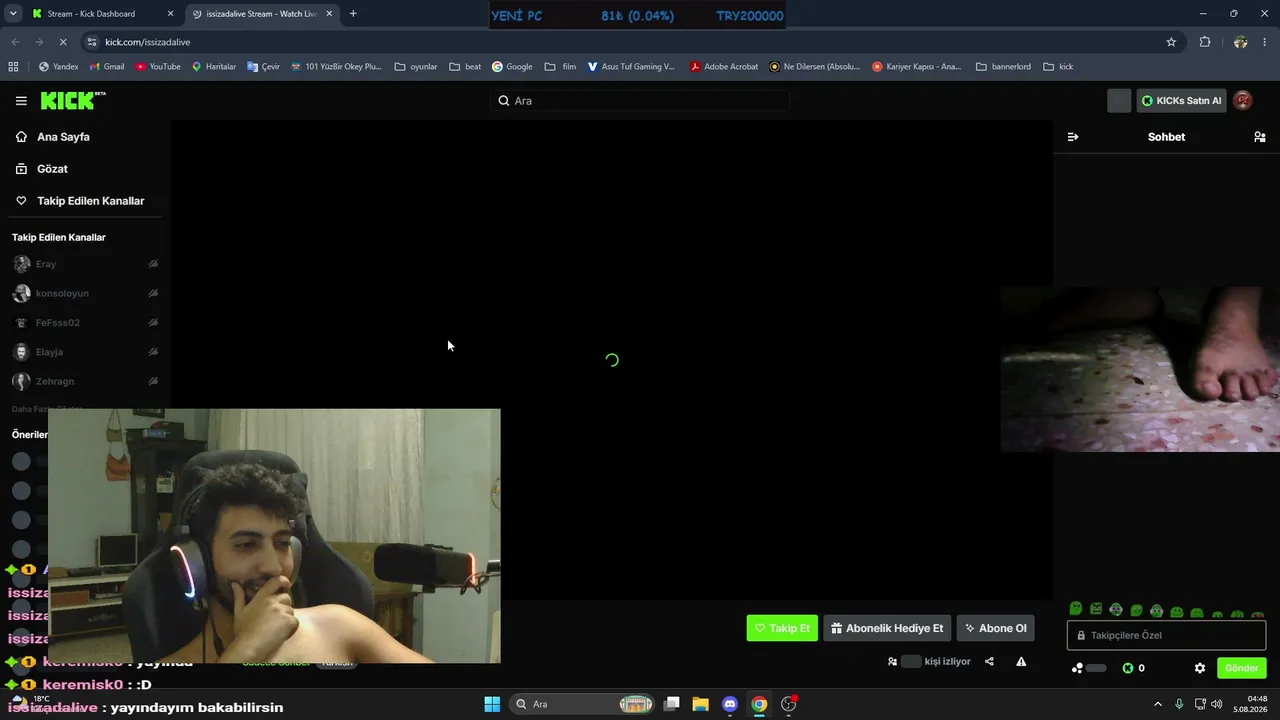Click the Kick search field Ara

click(640, 101)
